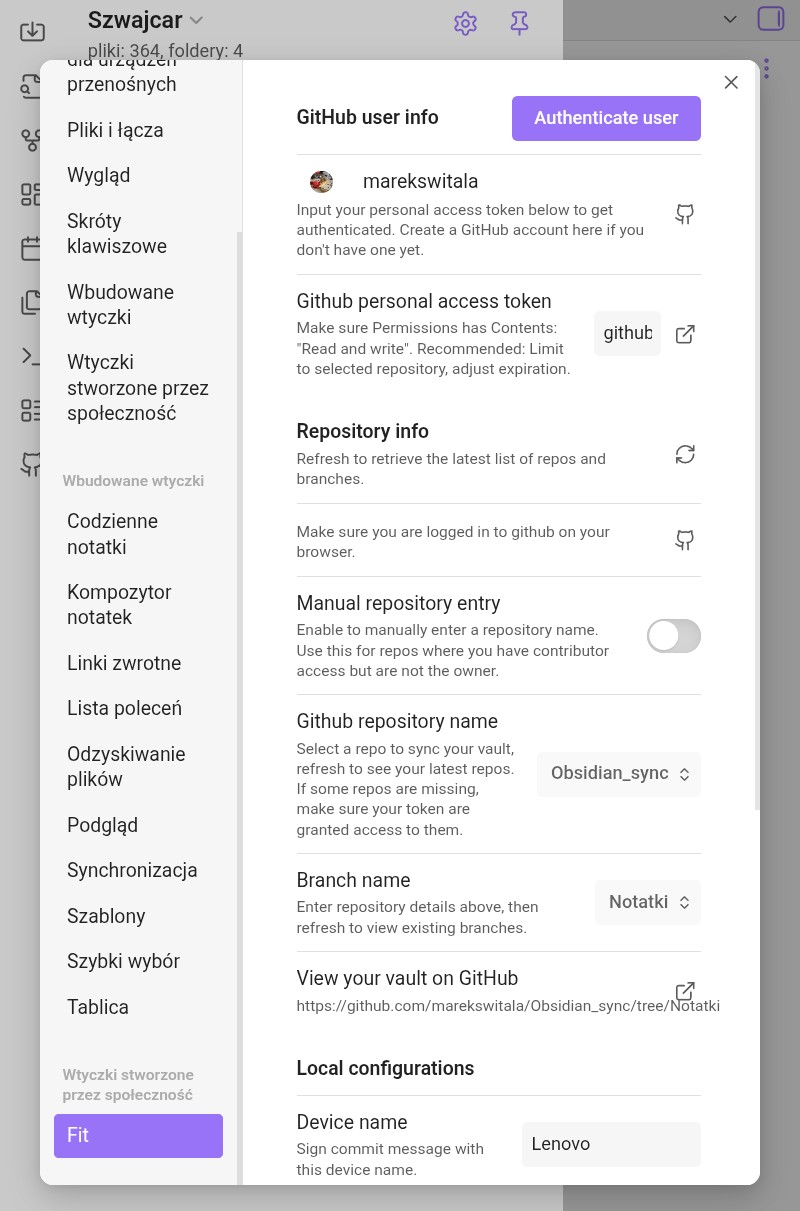
Task: Click the pin icon next to the gear
Action: 519,22
